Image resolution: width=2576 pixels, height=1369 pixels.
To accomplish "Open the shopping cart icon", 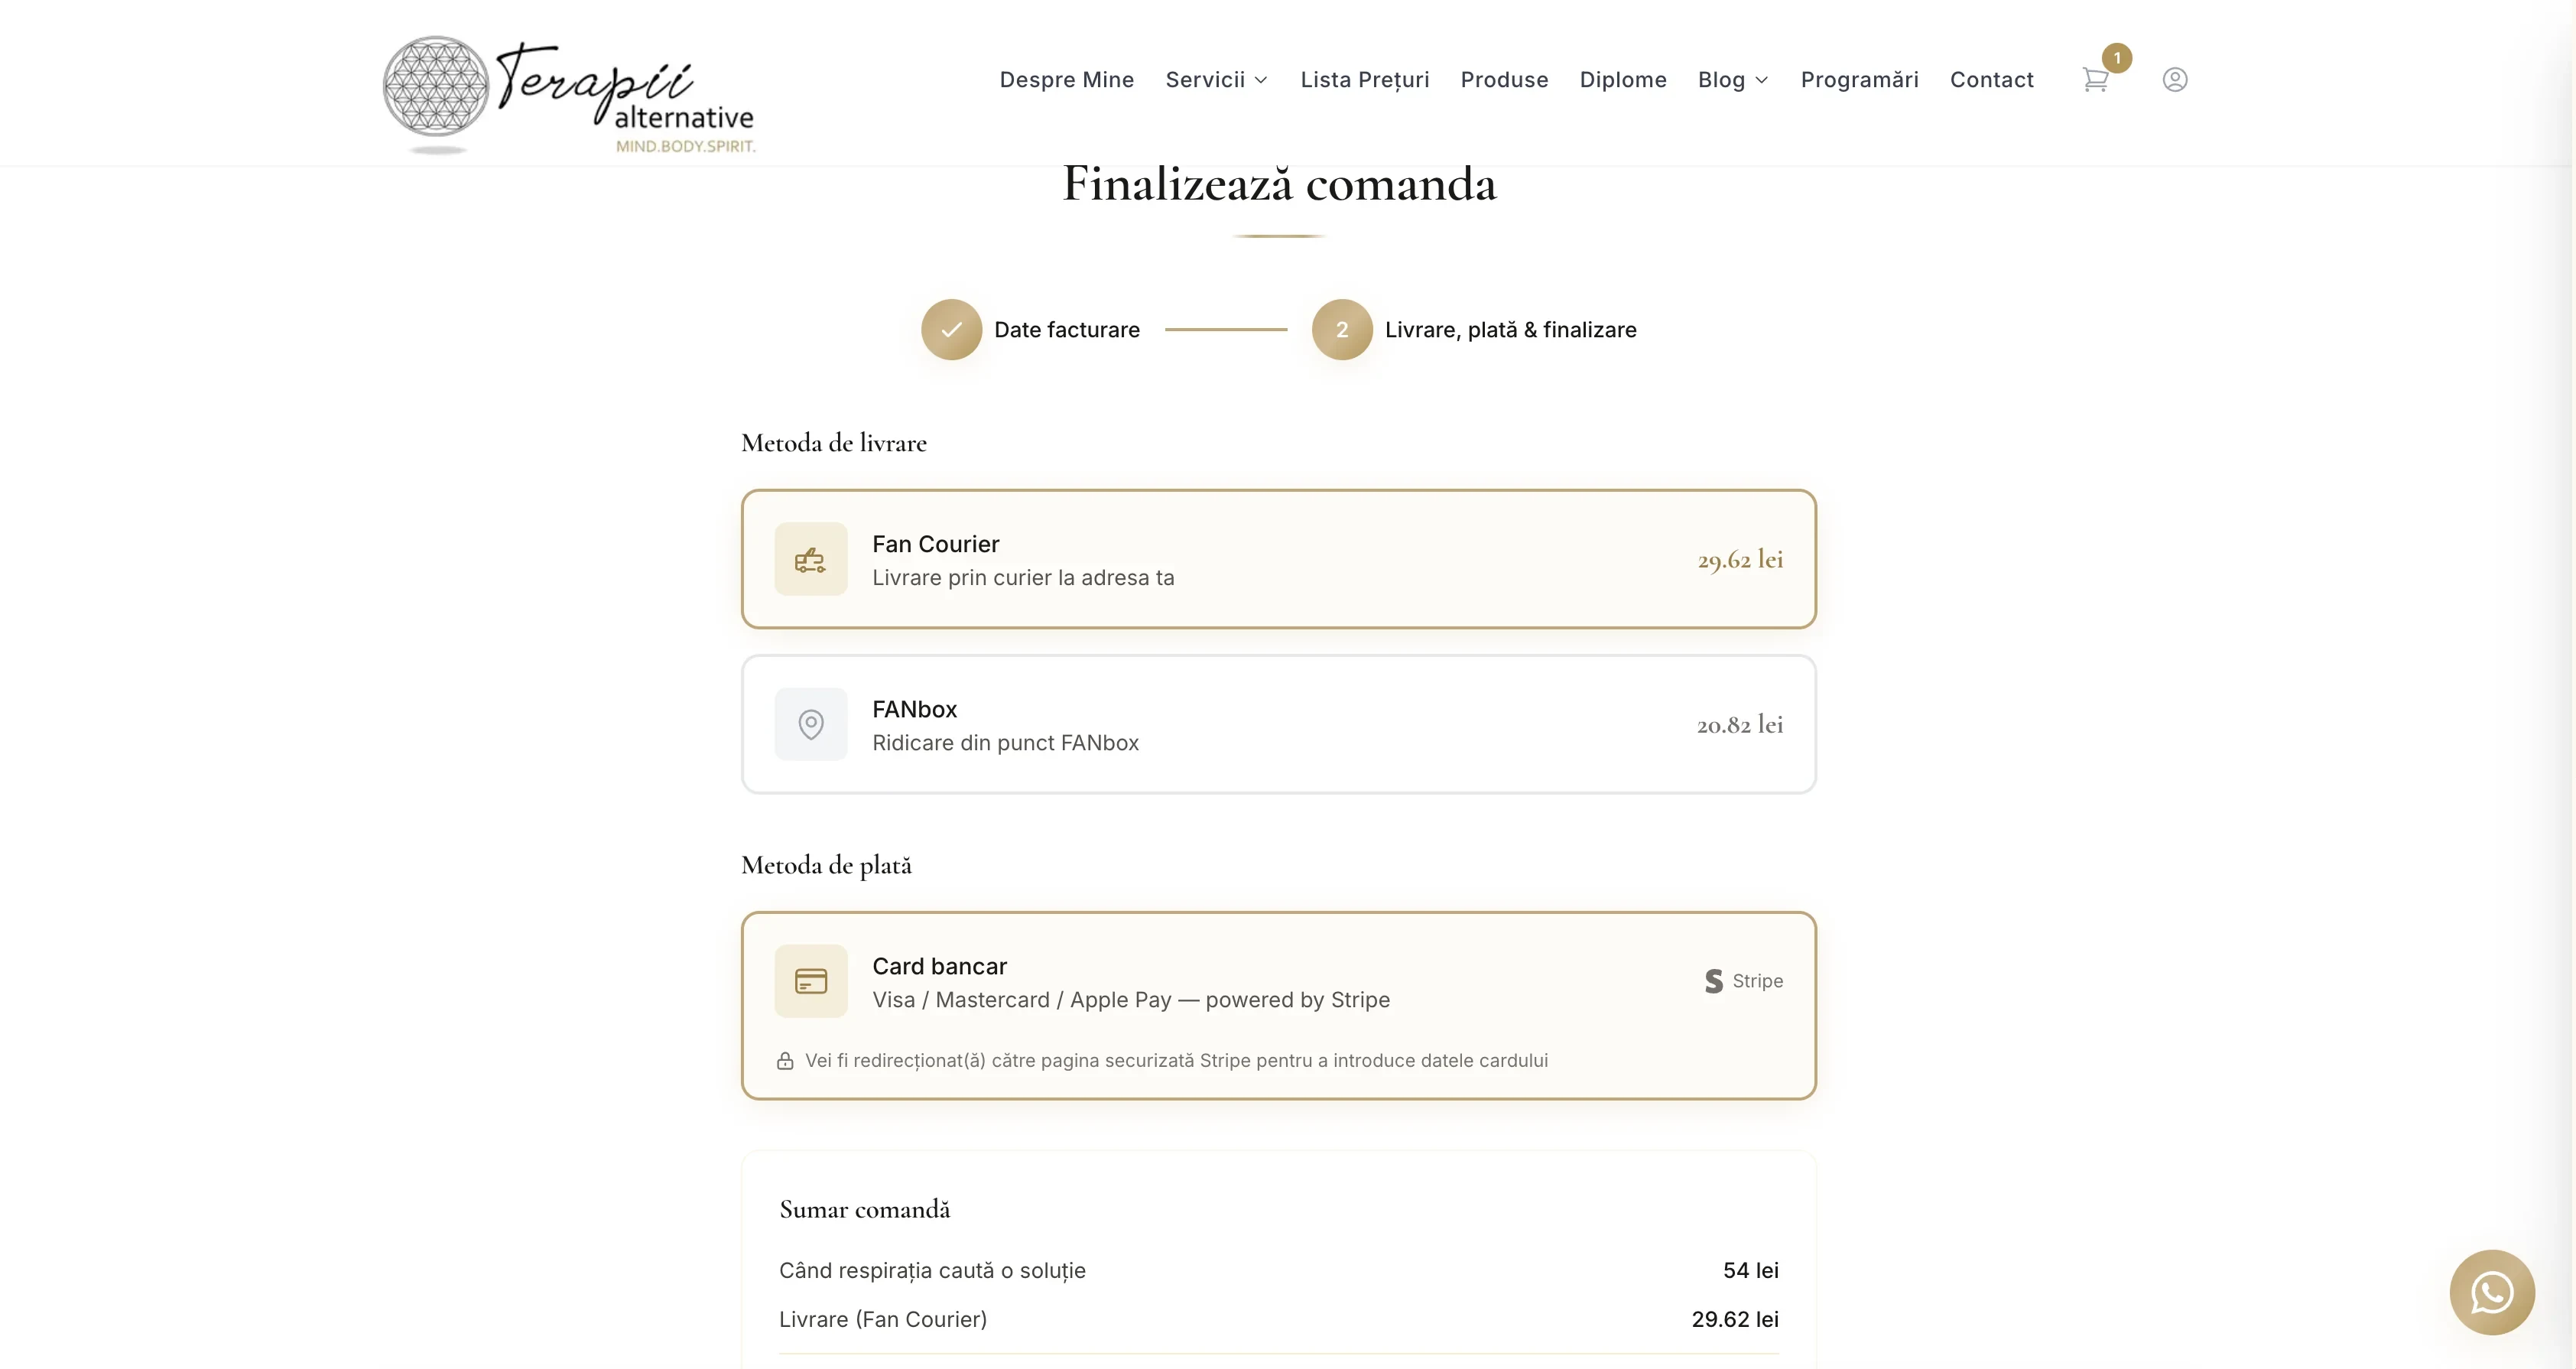I will pos(2096,79).
